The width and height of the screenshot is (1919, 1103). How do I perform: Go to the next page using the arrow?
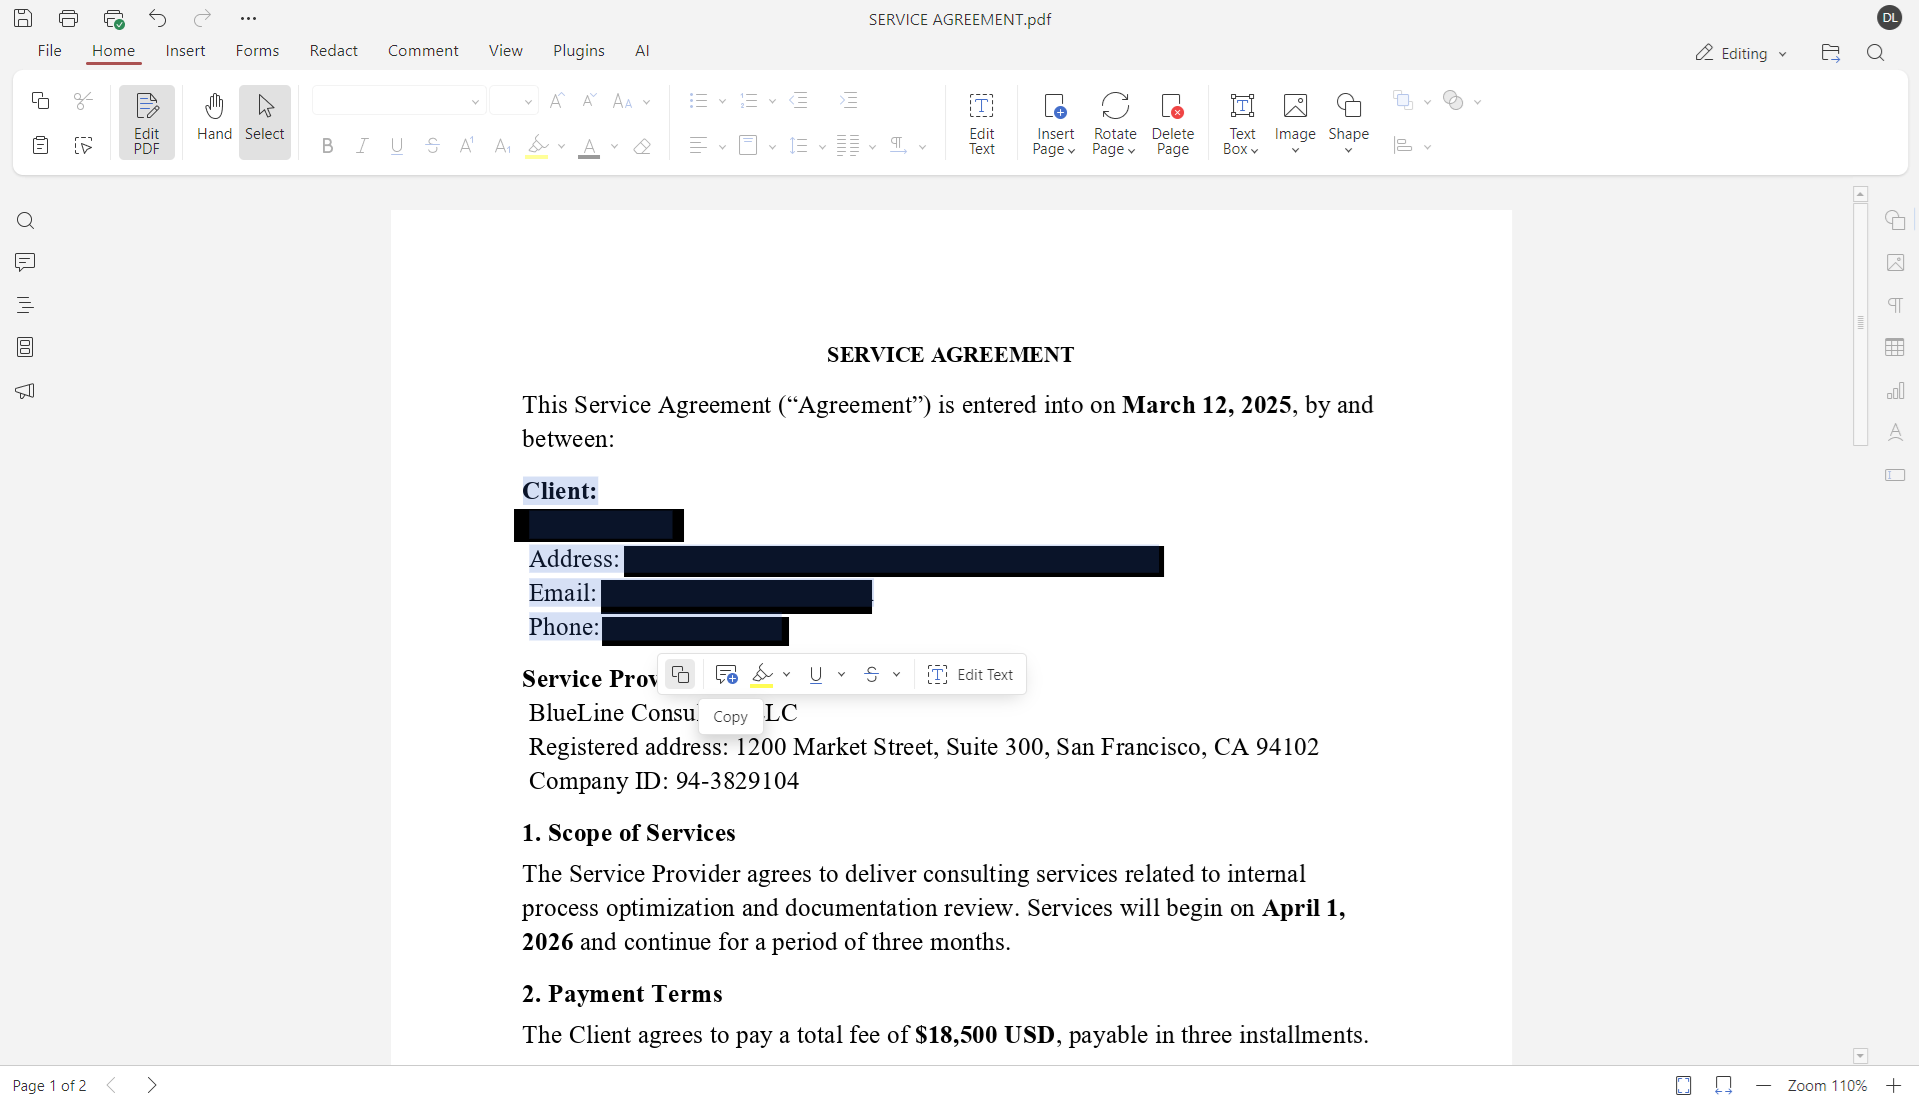(151, 1085)
